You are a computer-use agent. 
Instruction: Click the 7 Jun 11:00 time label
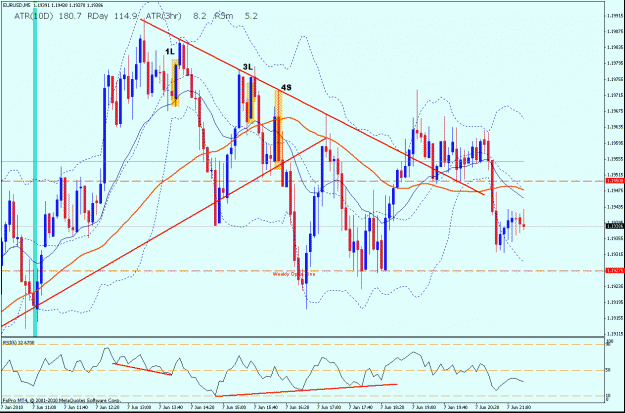click(44, 408)
